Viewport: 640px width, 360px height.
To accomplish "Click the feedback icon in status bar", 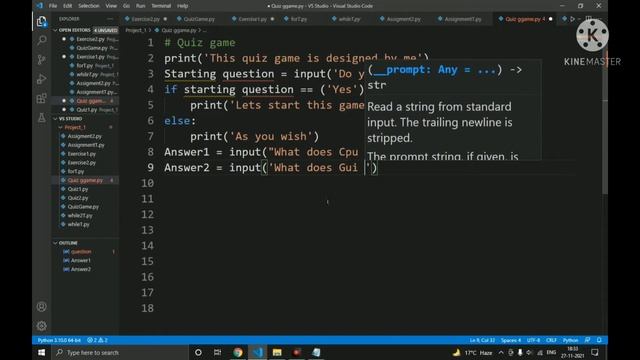I will pyautogui.click(x=587, y=340).
